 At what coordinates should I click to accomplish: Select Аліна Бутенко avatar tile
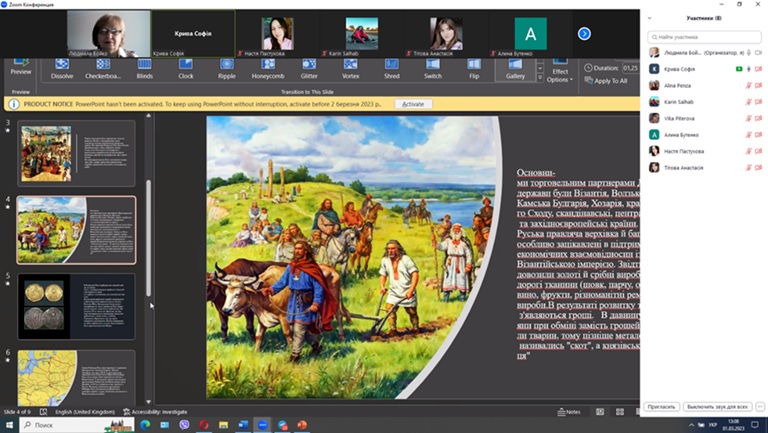tap(530, 33)
